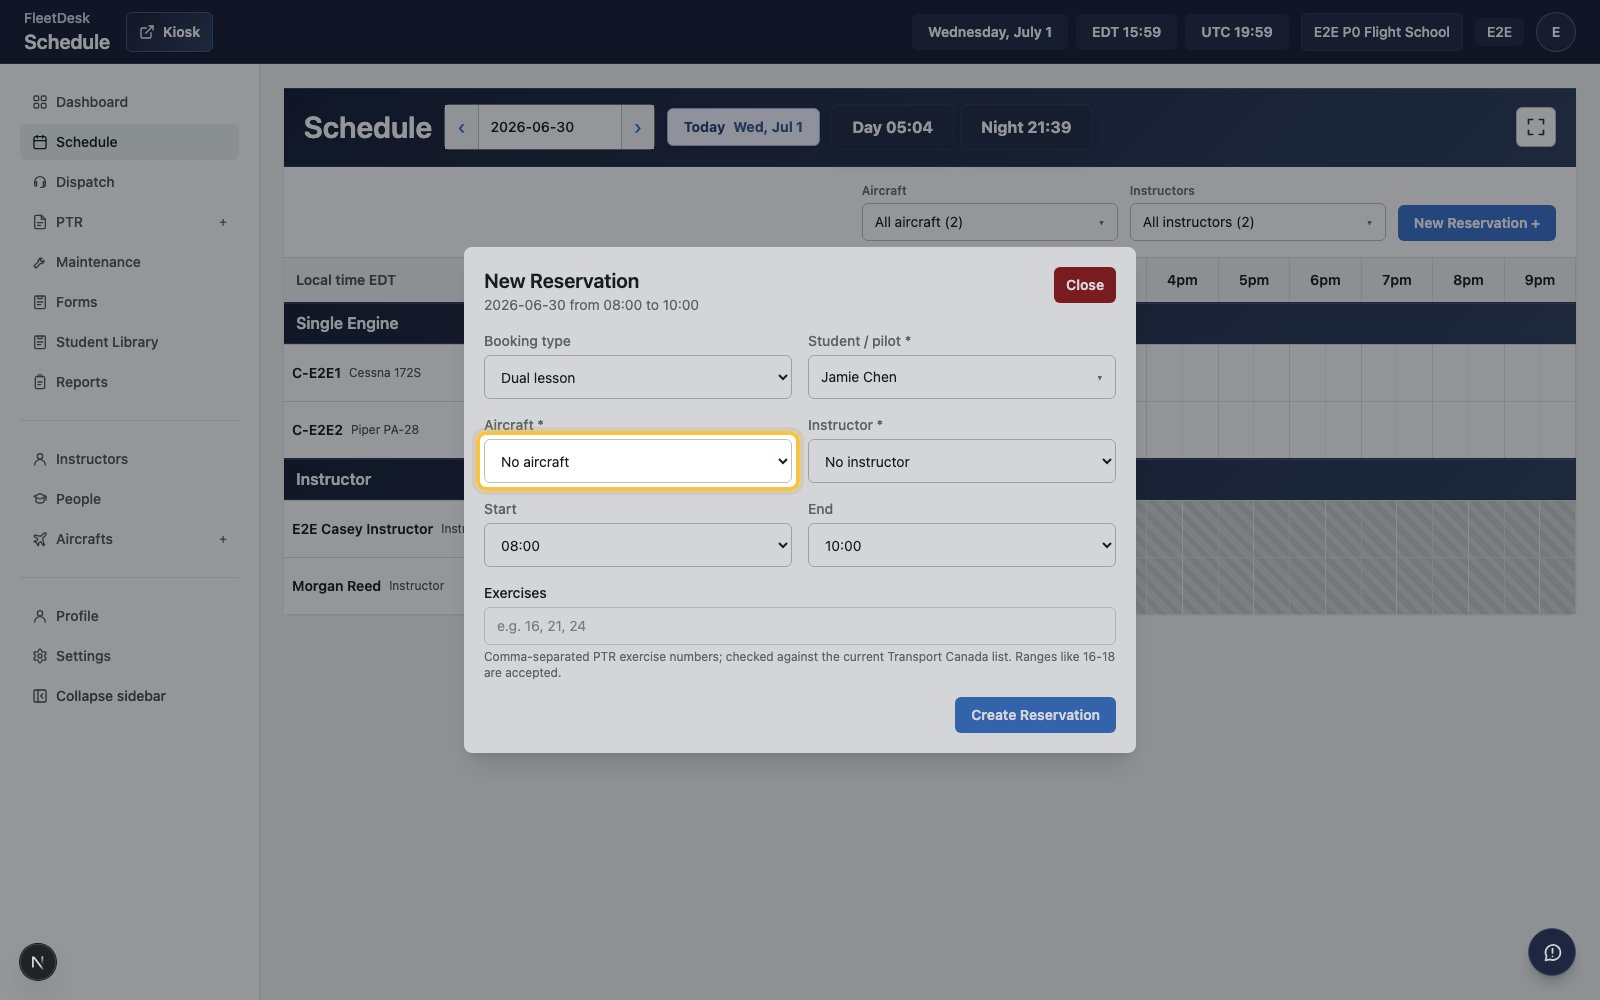Click the E2E badge in top bar
The height and width of the screenshot is (1000, 1600).
pos(1499,32)
